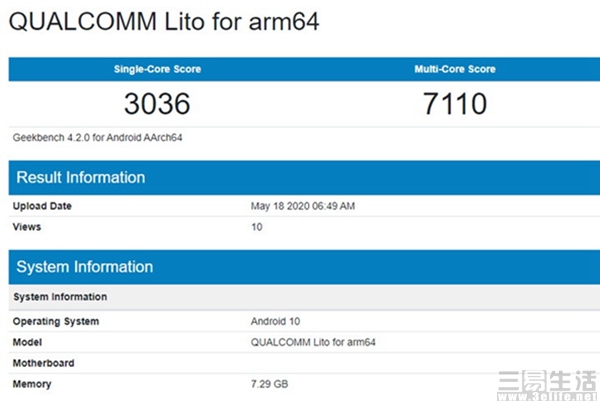Click the Result Information section header
Viewport: 600px width, 403px height.
point(304,178)
